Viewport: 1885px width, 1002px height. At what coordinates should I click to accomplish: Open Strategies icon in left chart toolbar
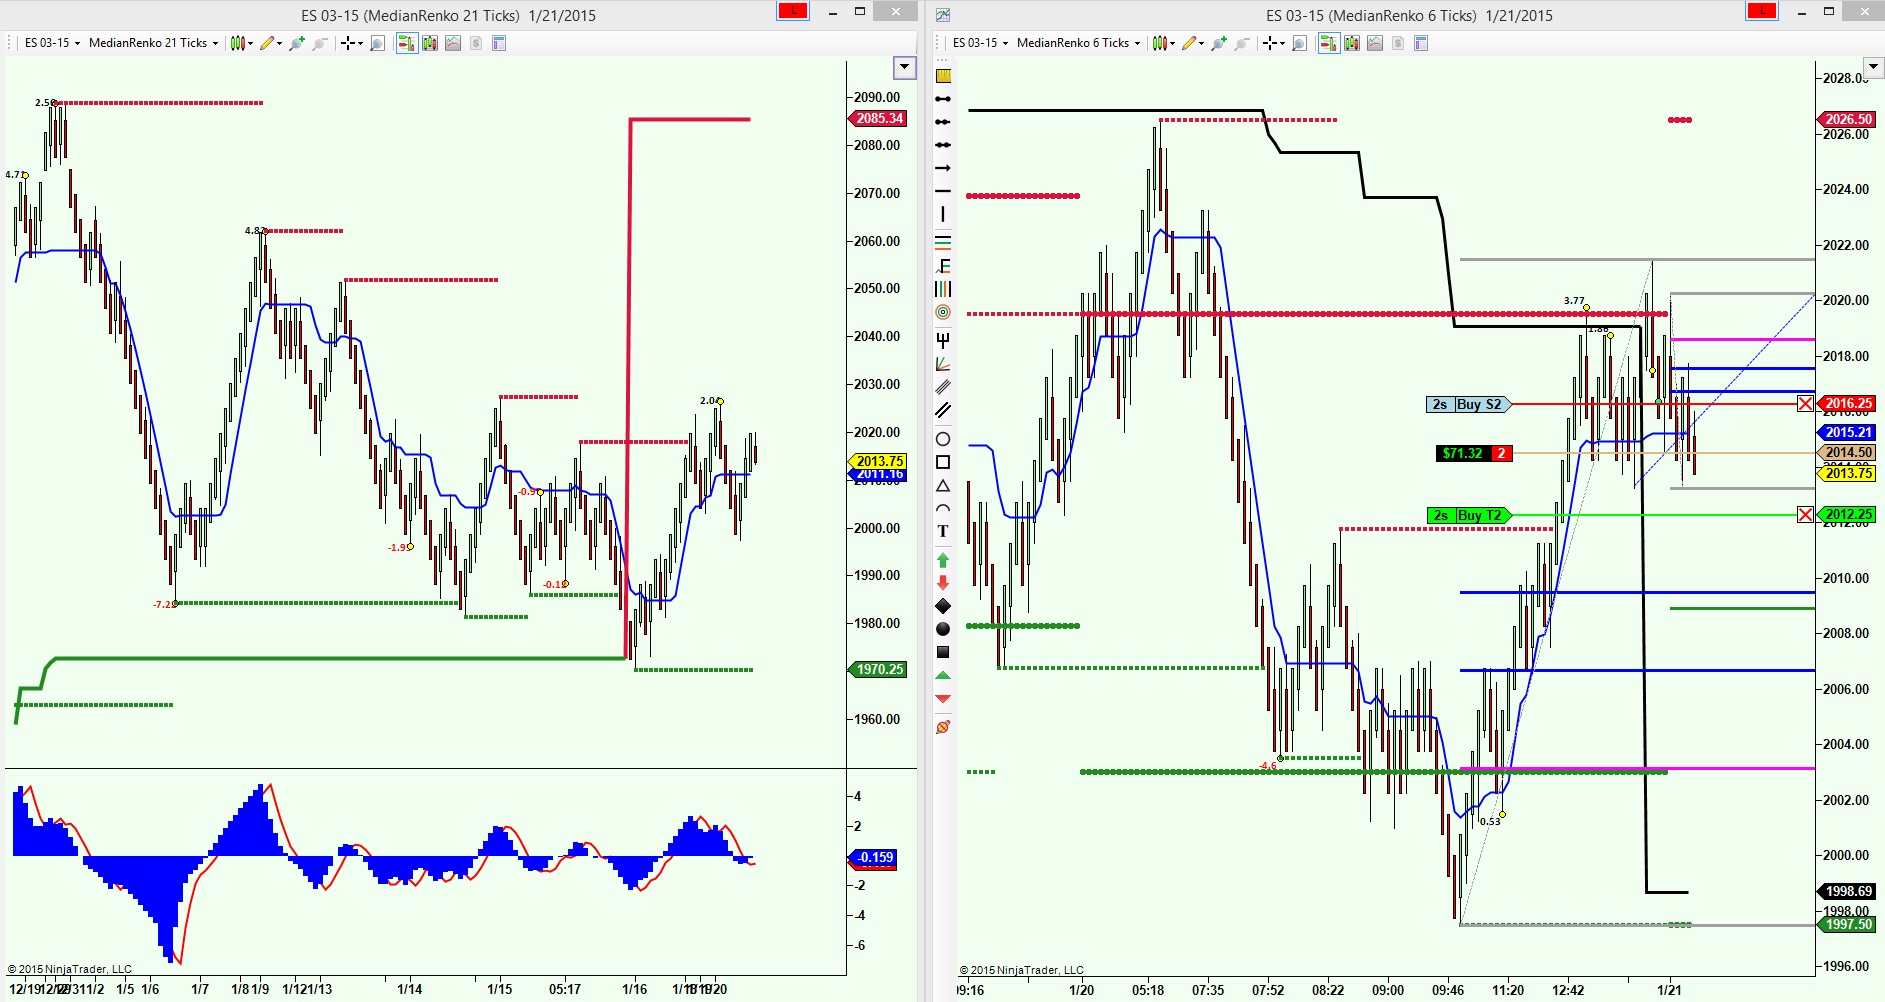point(476,43)
